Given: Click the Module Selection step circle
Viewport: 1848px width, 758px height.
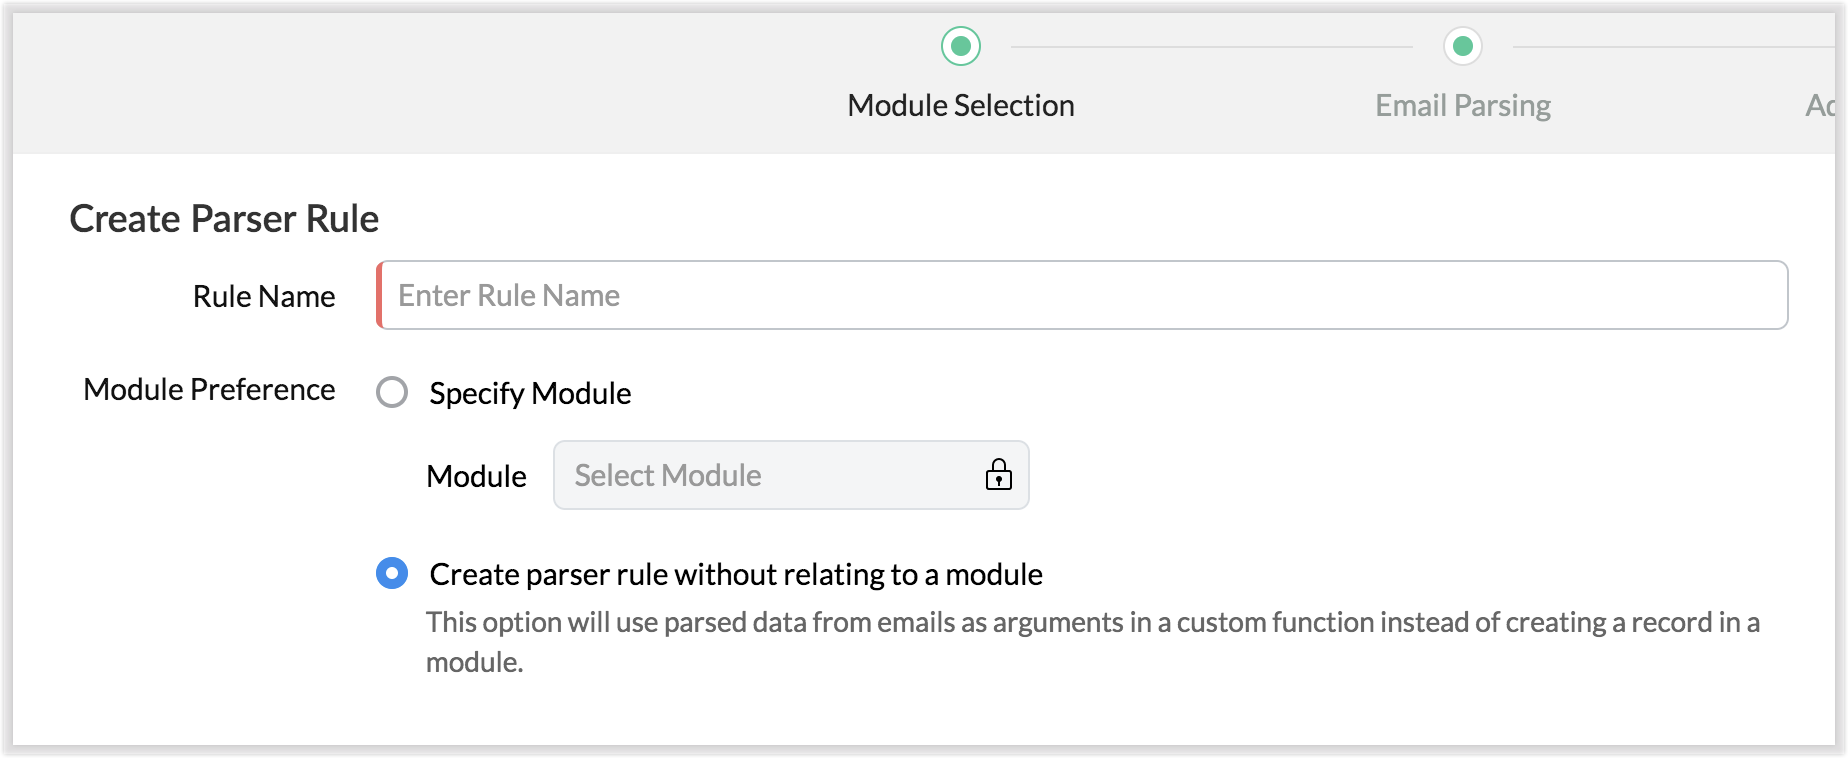Looking at the screenshot, I should click(961, 46).
